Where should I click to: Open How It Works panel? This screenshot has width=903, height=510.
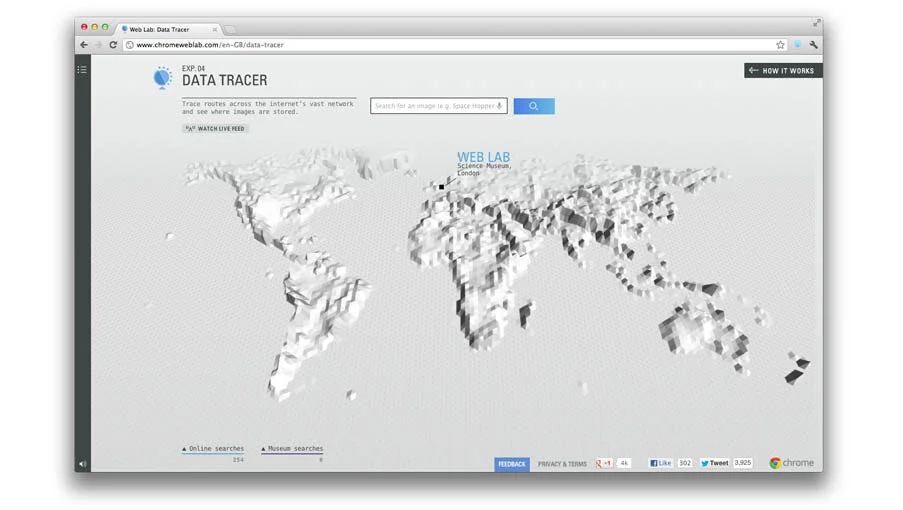[x=783, y=70]
